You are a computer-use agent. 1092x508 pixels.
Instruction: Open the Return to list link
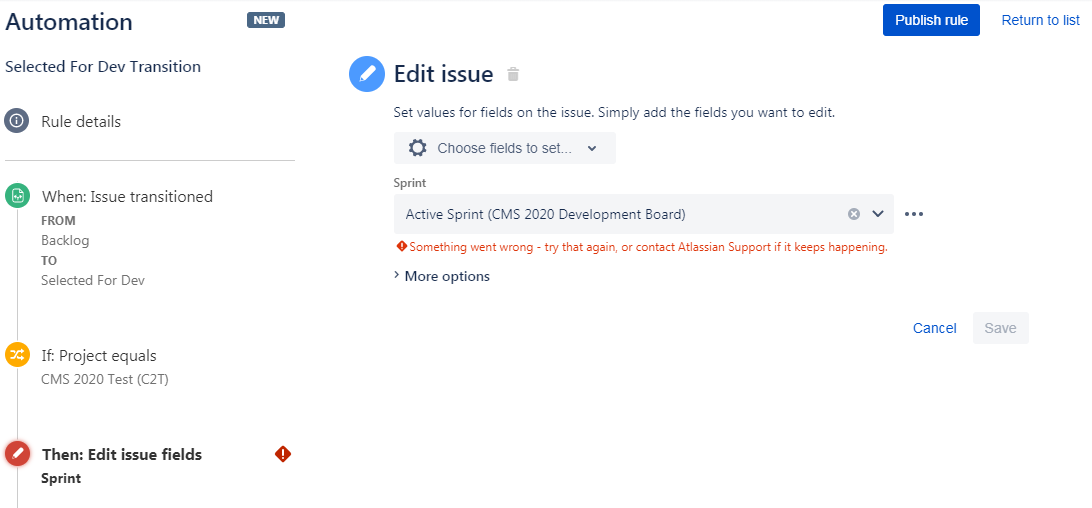[1040, 20]
